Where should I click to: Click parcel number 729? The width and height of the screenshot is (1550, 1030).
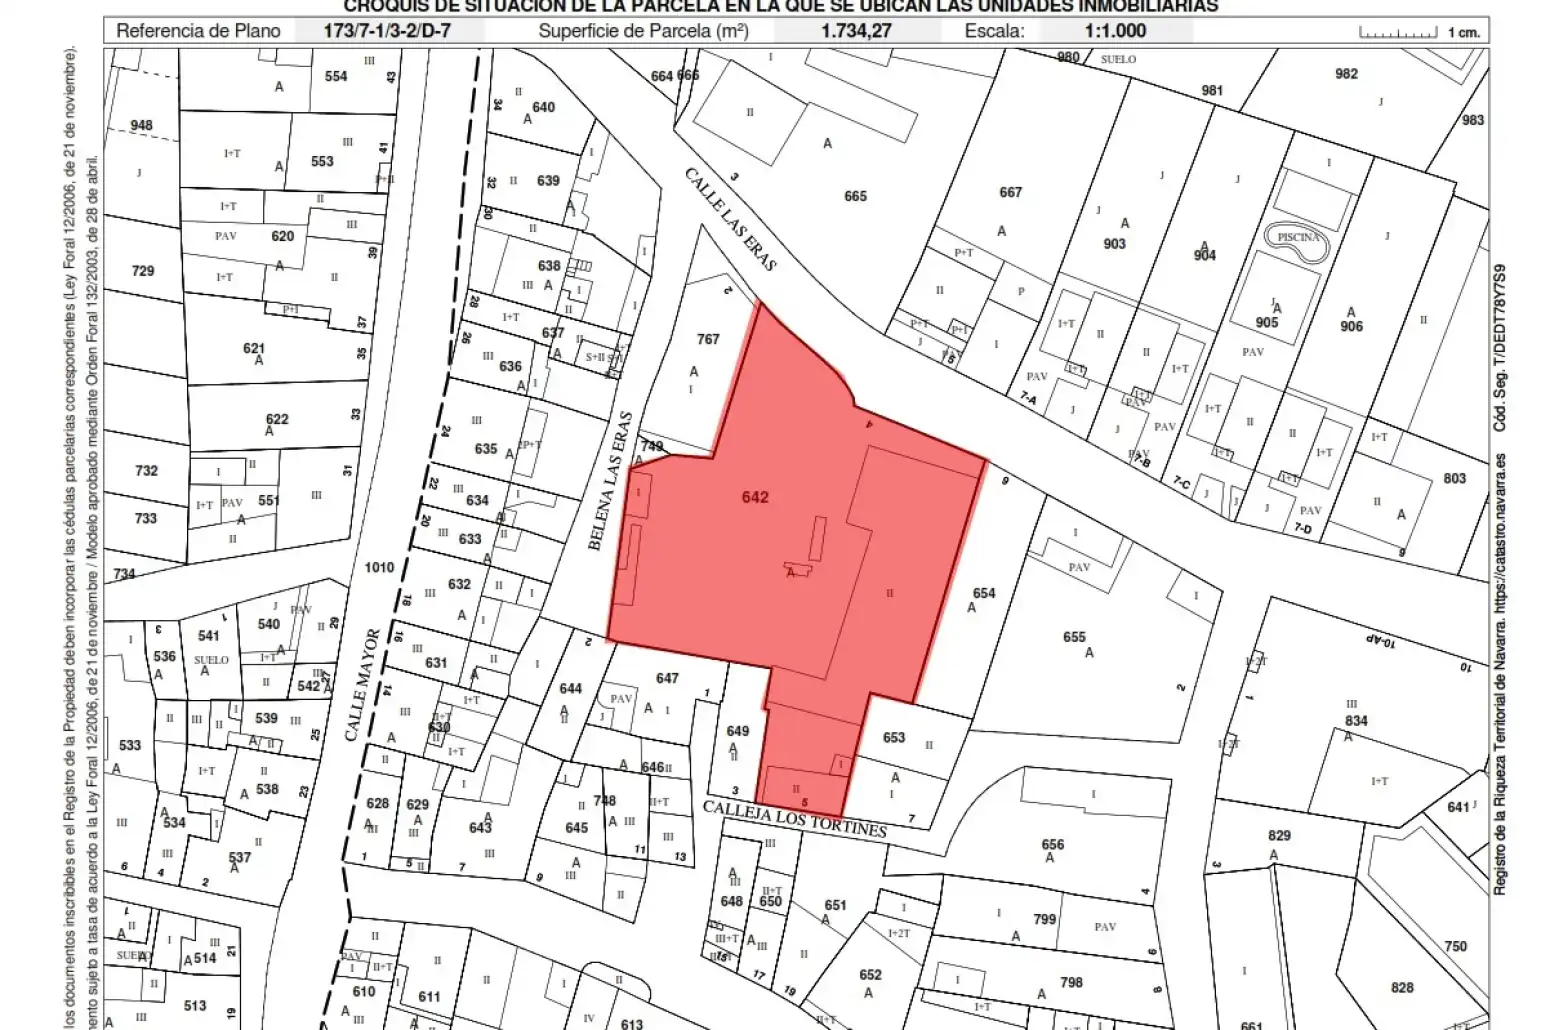(143, 271)
